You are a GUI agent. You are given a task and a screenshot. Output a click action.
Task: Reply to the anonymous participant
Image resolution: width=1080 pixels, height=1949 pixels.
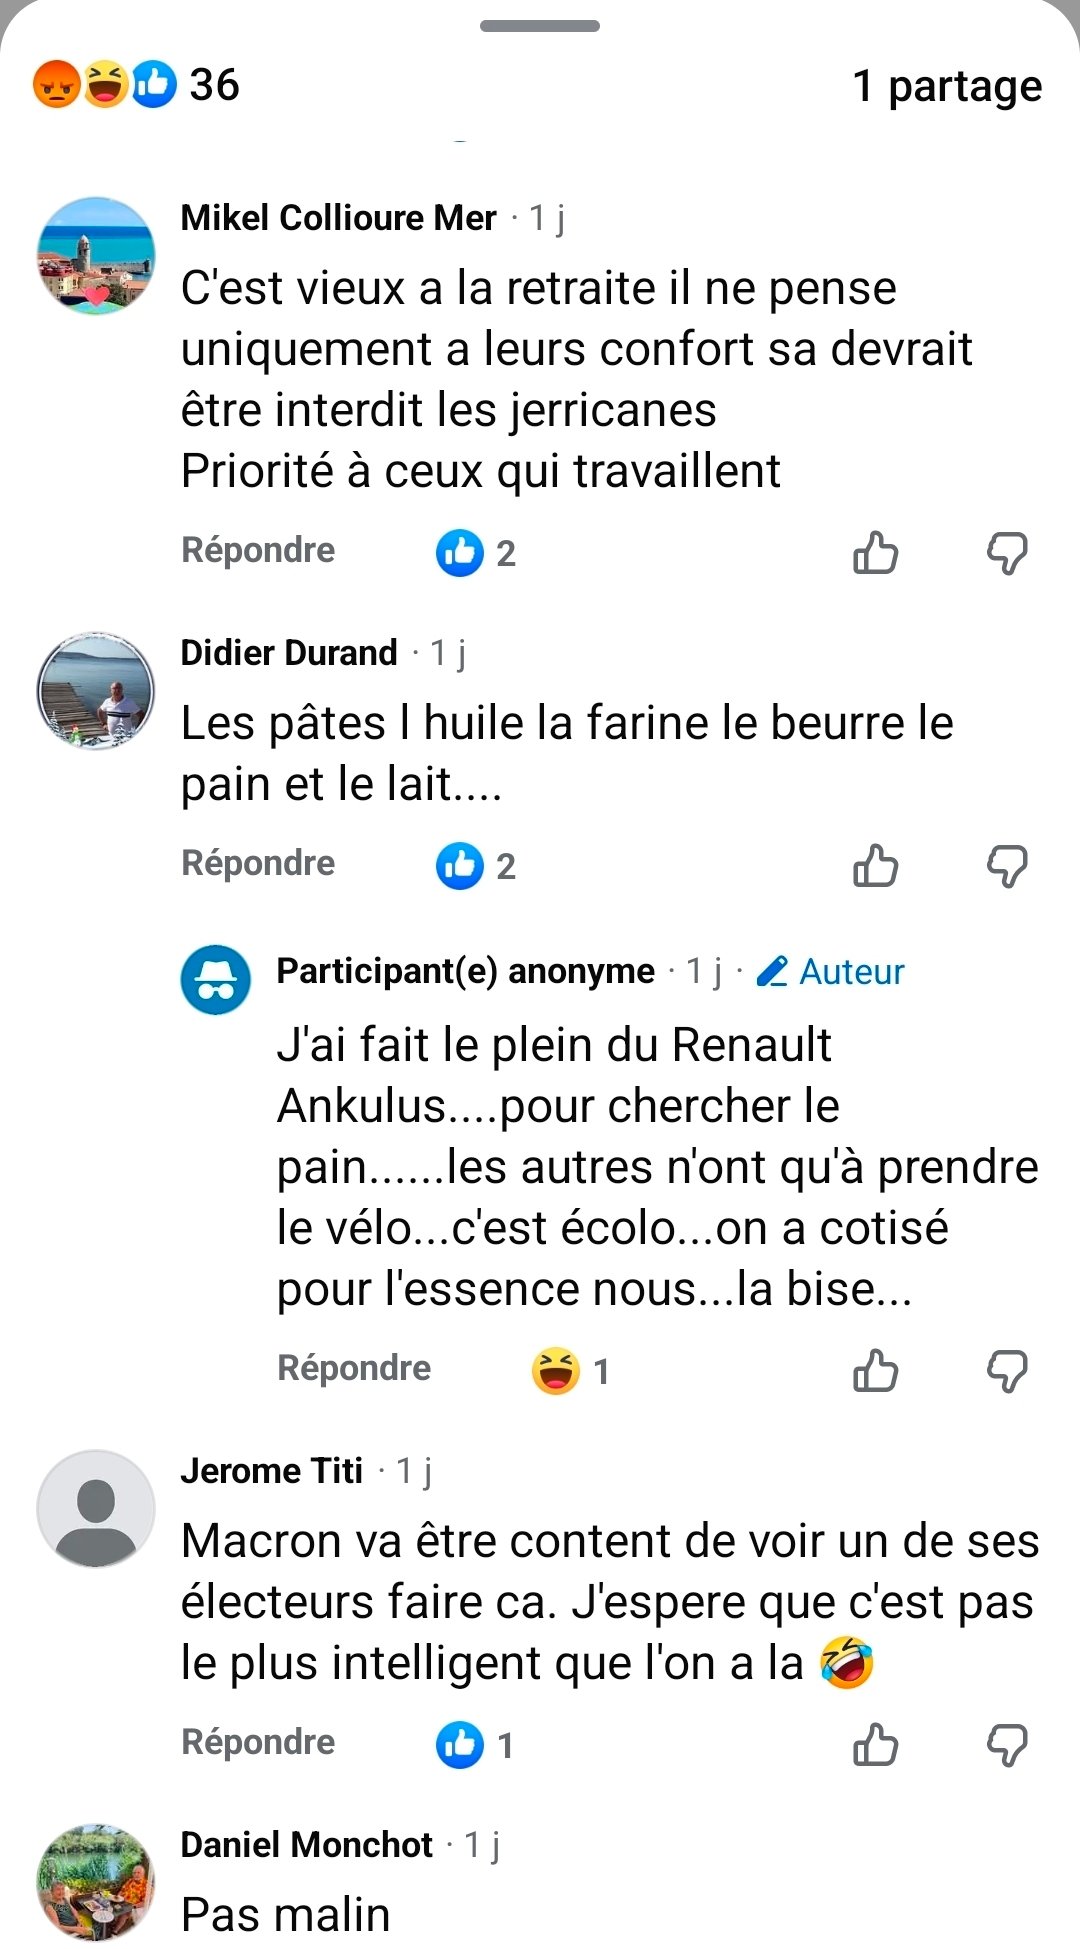[354, 1368]
